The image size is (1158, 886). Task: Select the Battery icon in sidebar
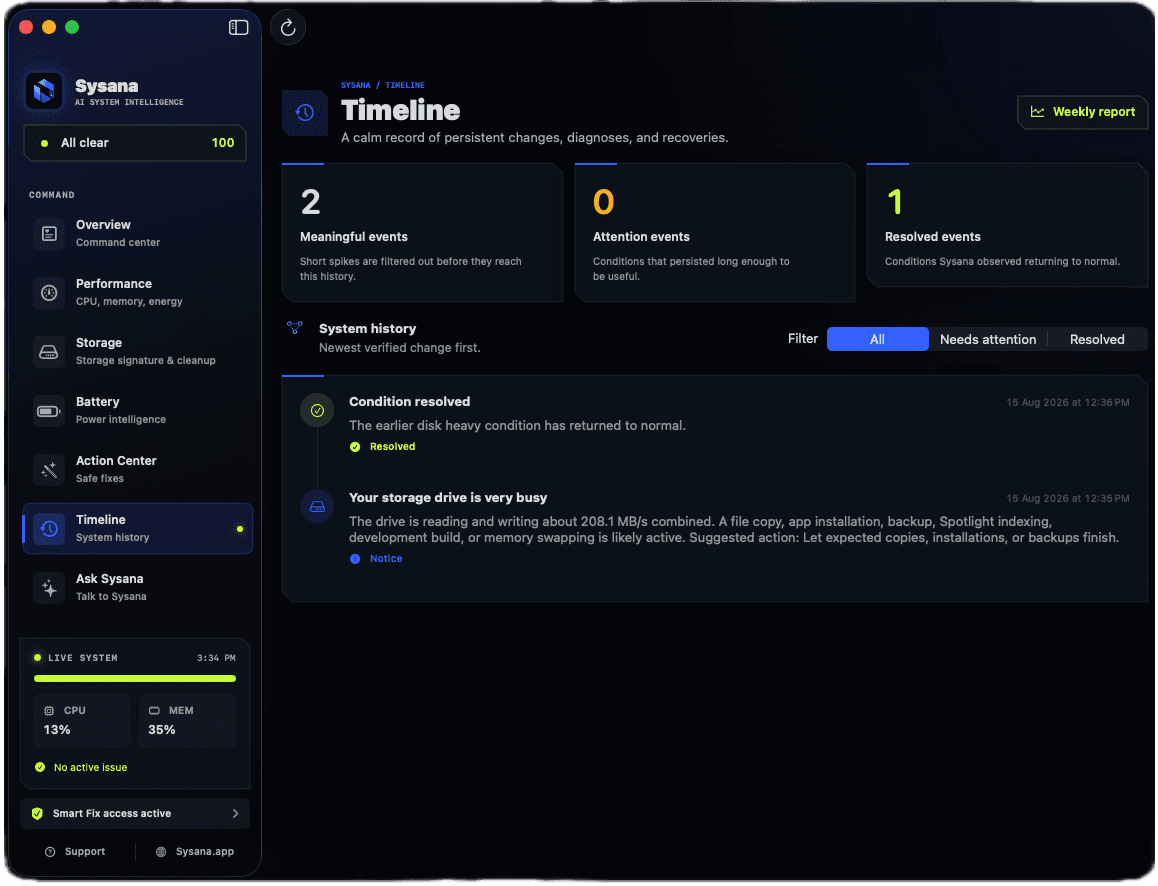(49, 411)
